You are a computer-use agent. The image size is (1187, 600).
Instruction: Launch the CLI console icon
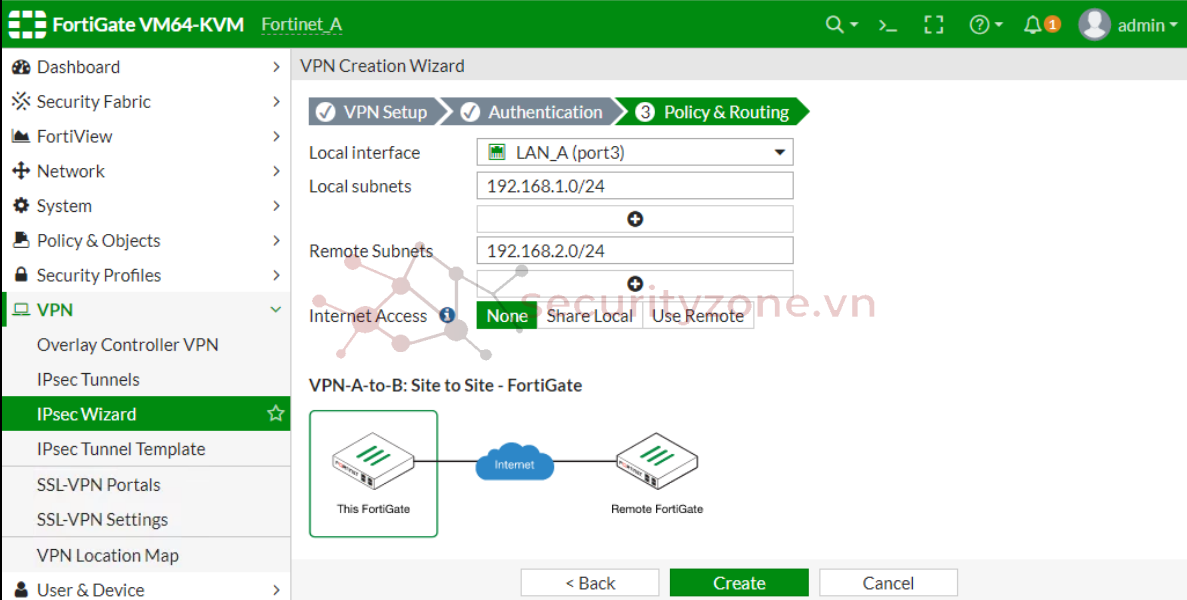pos(888,25)
